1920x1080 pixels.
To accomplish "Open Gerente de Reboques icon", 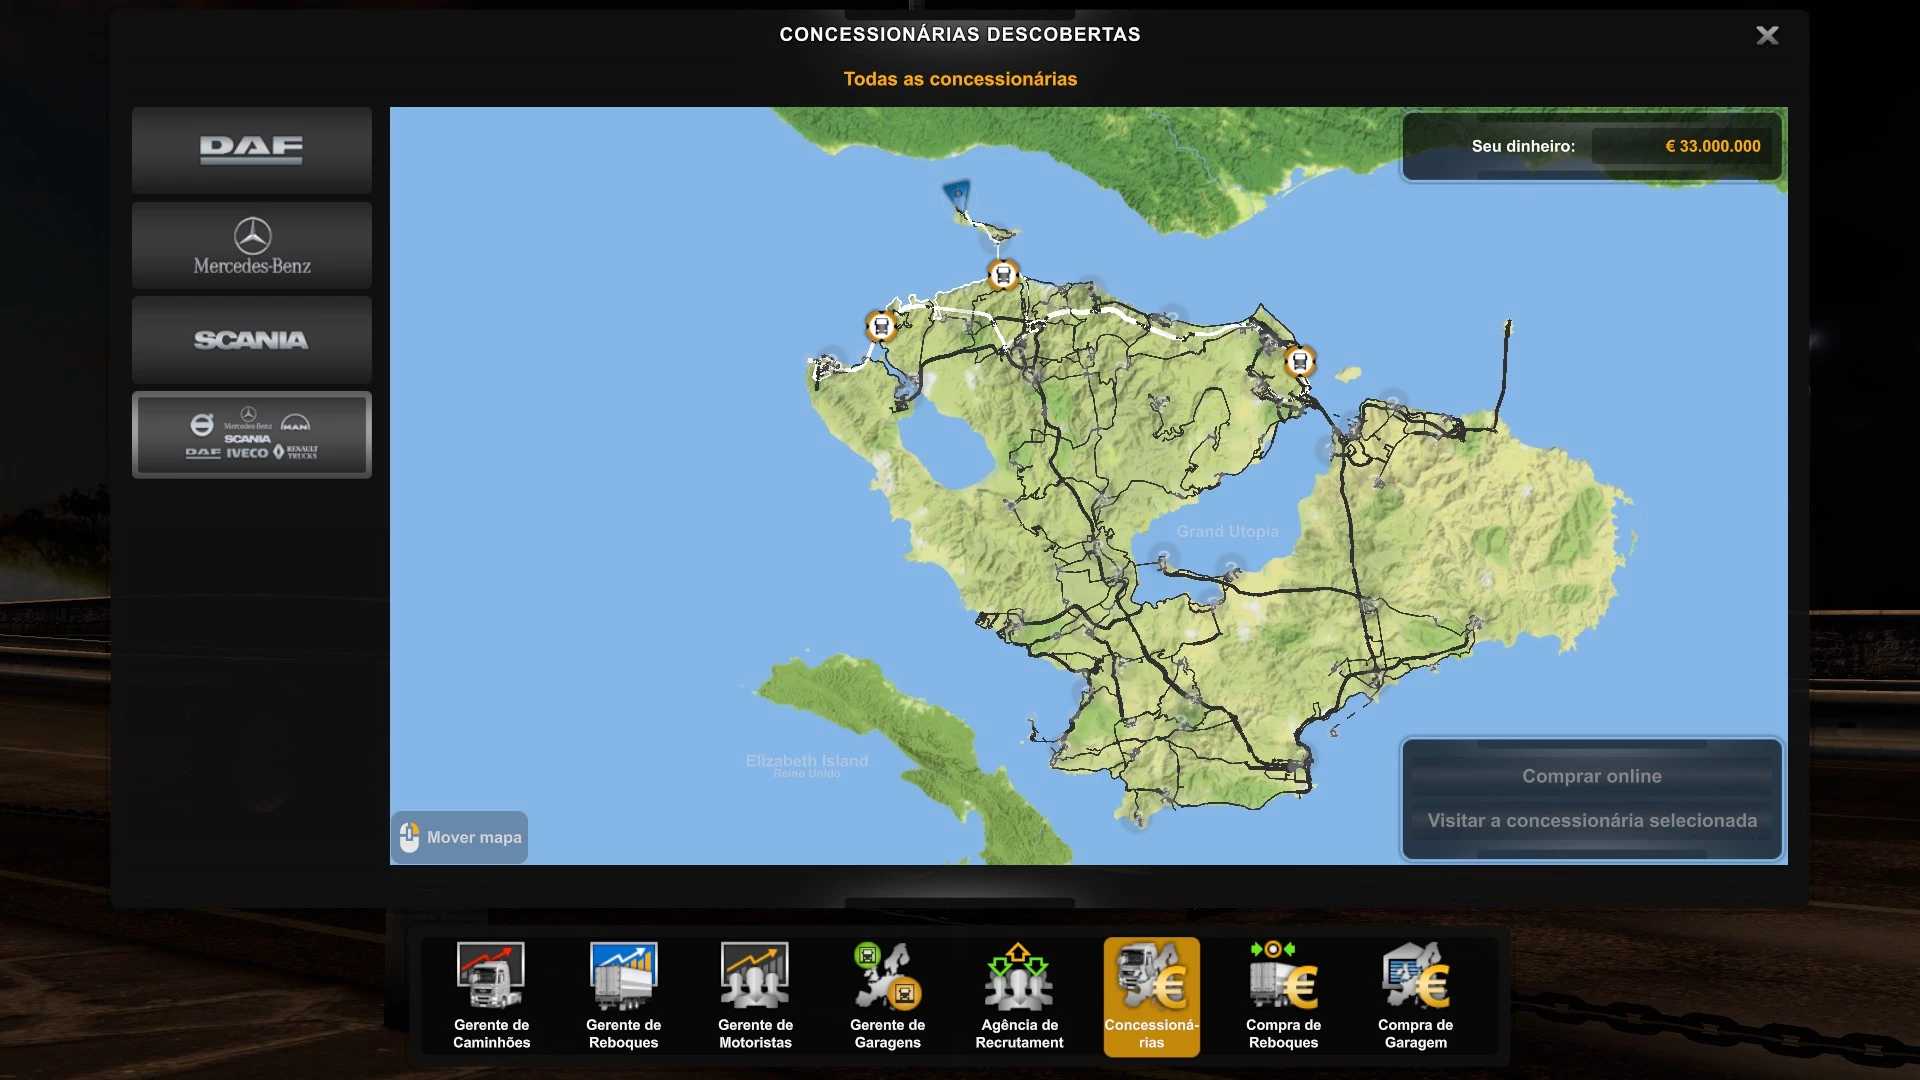I will pos(623,995).
